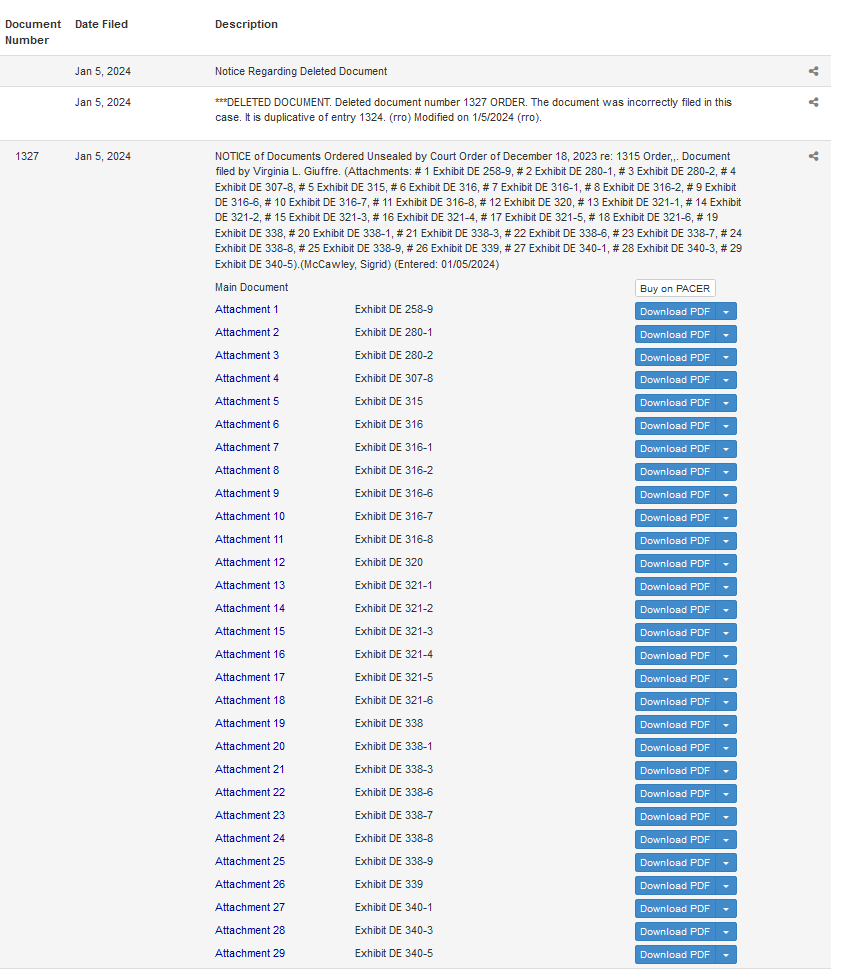This screenshot has height=974, width=843.
Task: Open download options arrow for Exhibit DE 339
Action: (726, 886)
